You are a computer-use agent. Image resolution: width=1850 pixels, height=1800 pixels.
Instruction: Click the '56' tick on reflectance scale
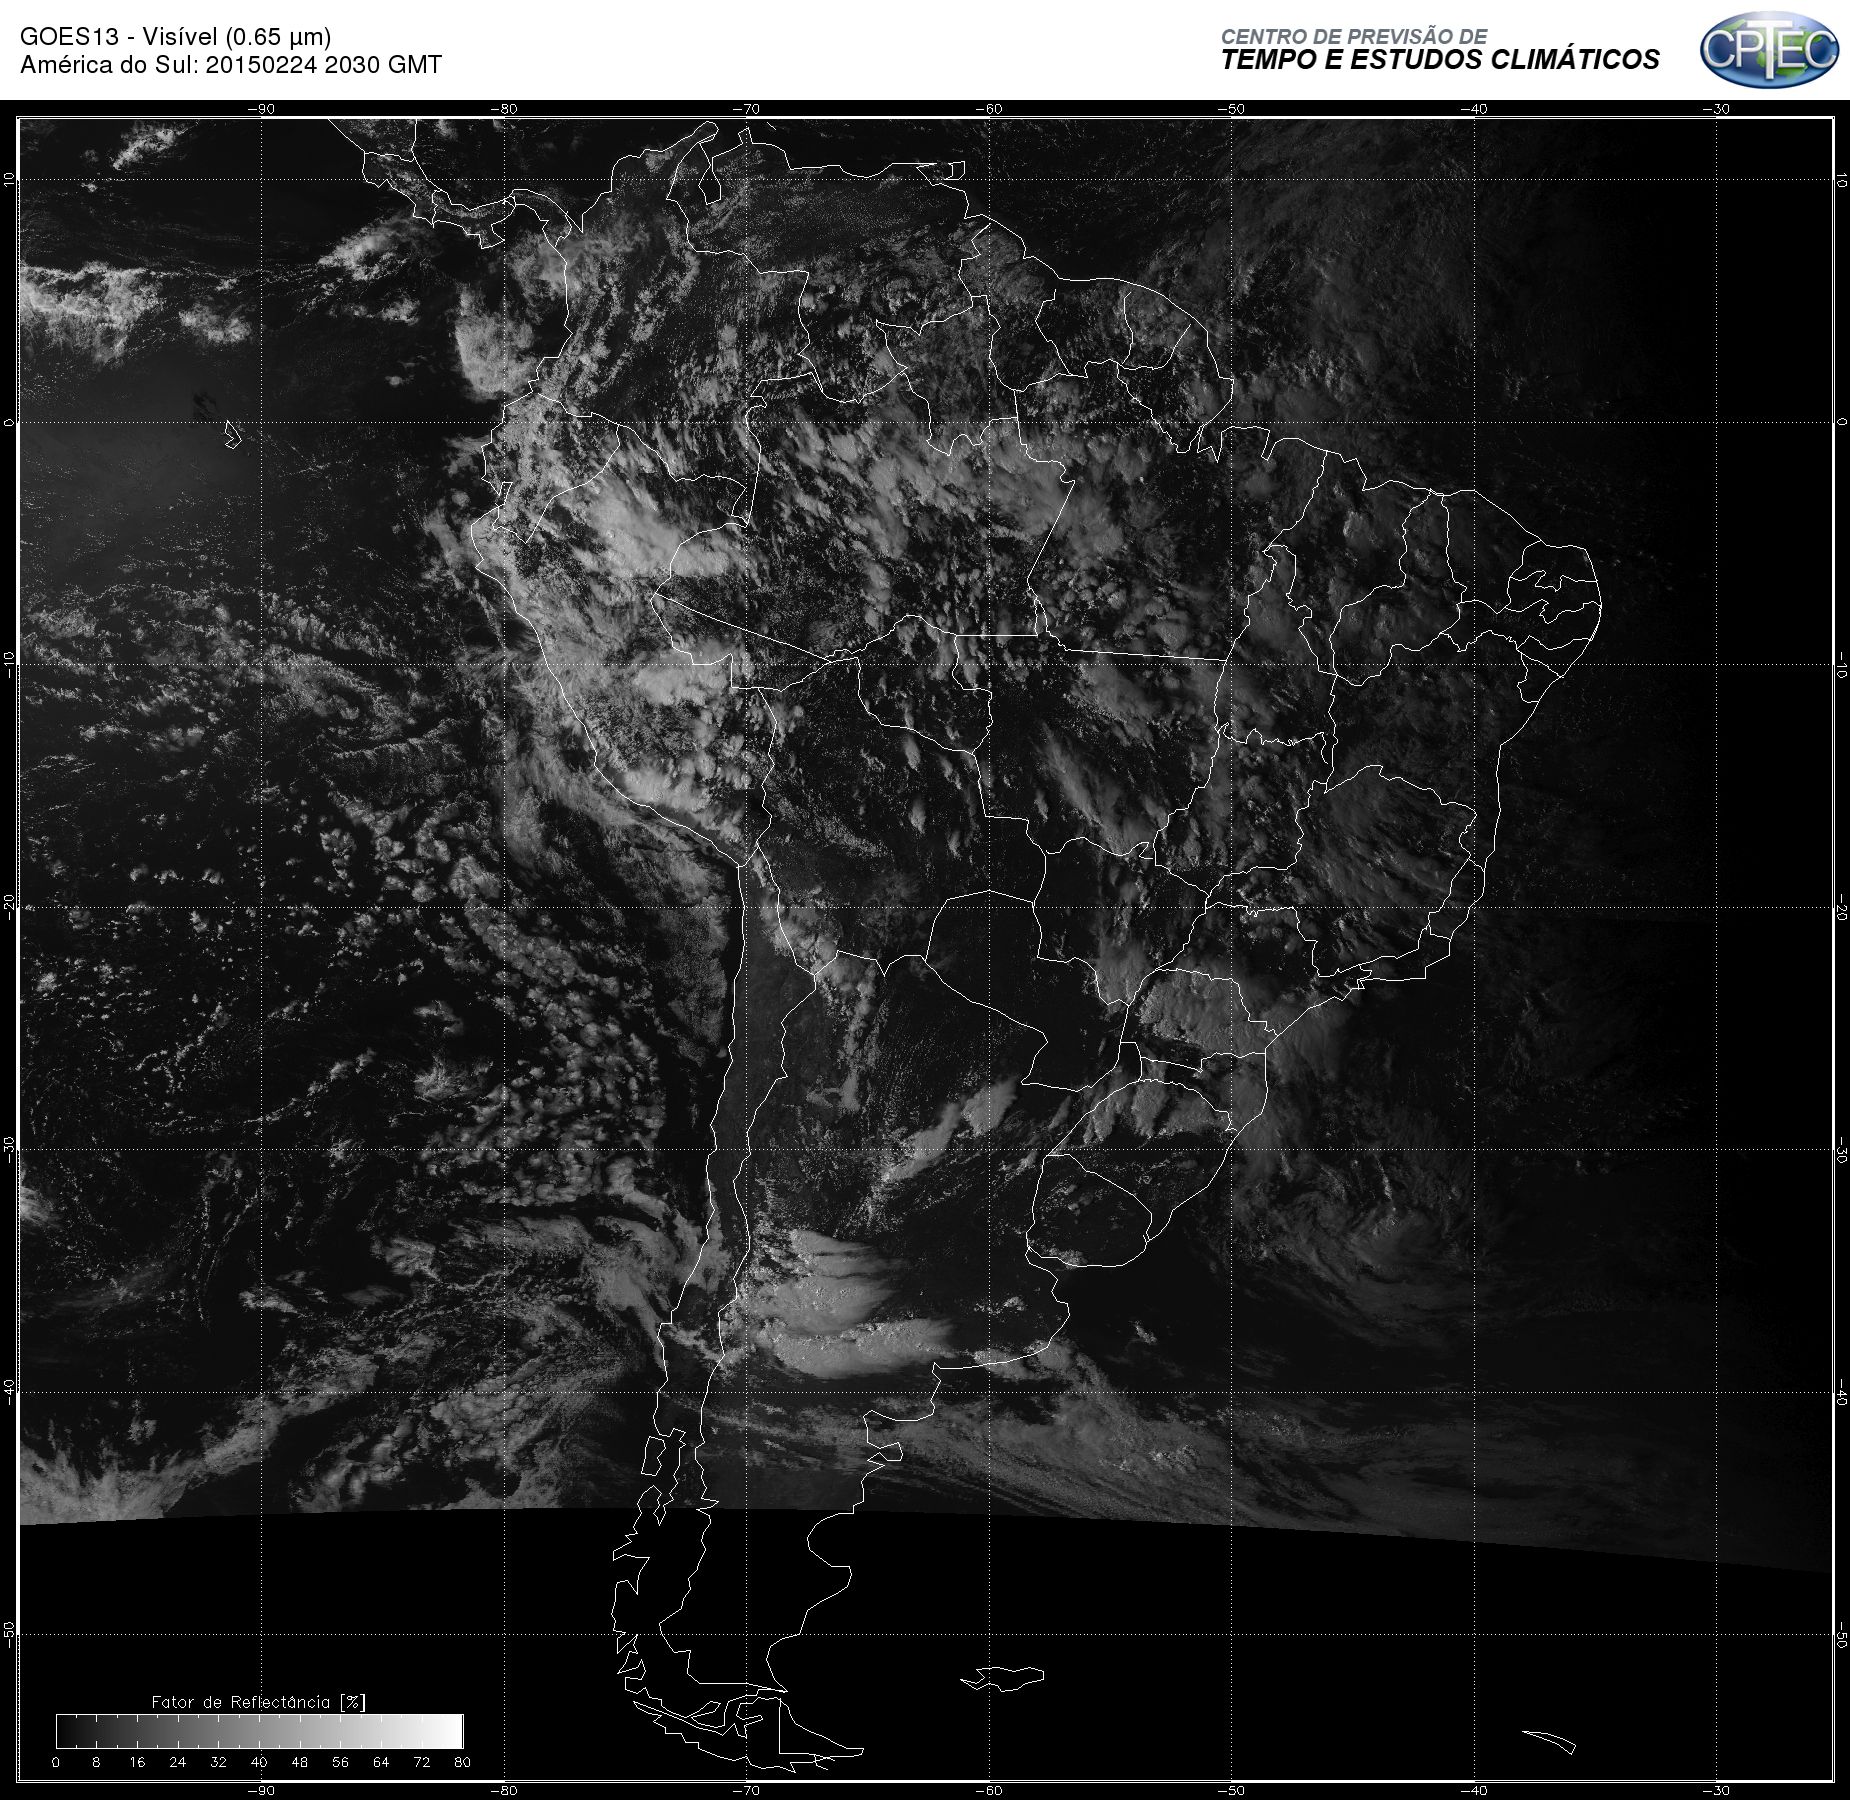pyautogui.click(x=341, y=1762)
